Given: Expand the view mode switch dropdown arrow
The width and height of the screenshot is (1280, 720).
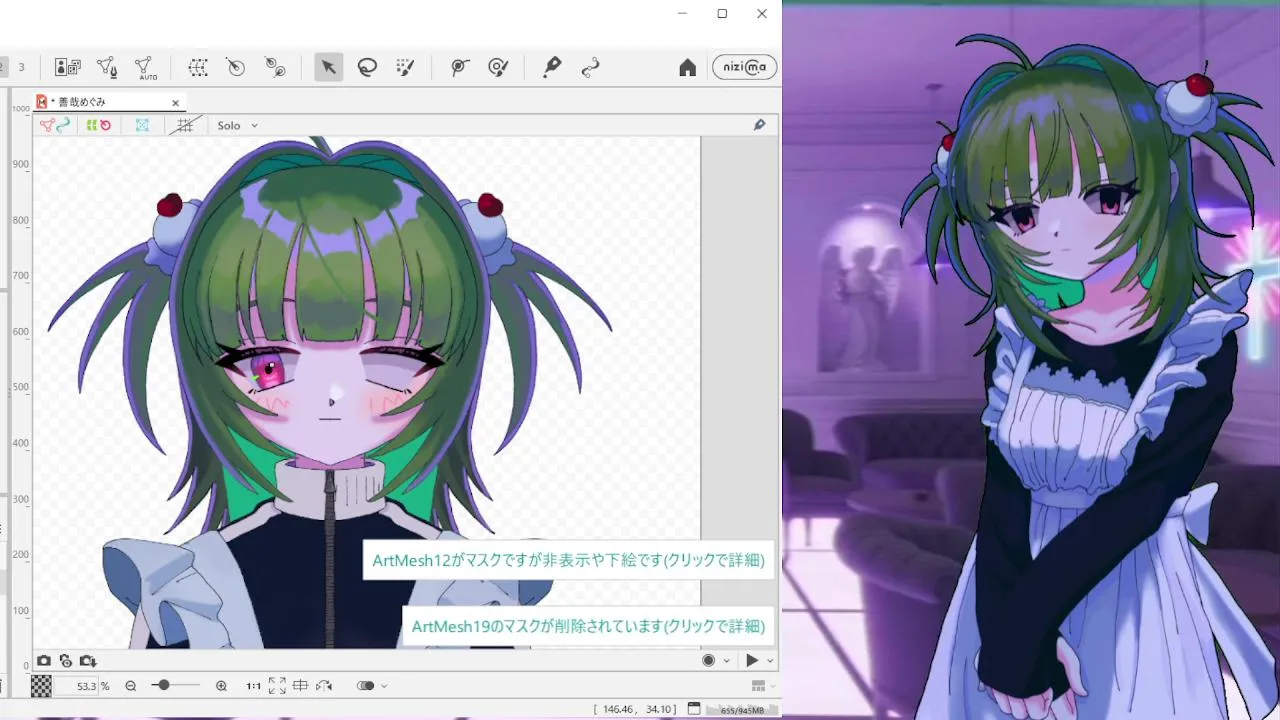Looking at the screenshot, I should (384, 686).
